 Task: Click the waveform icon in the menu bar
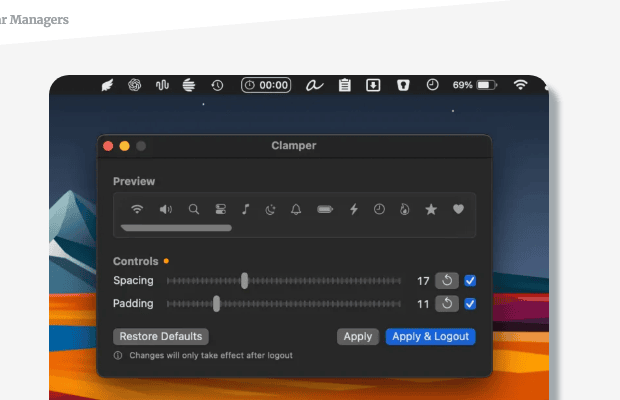tap(162, 85)
